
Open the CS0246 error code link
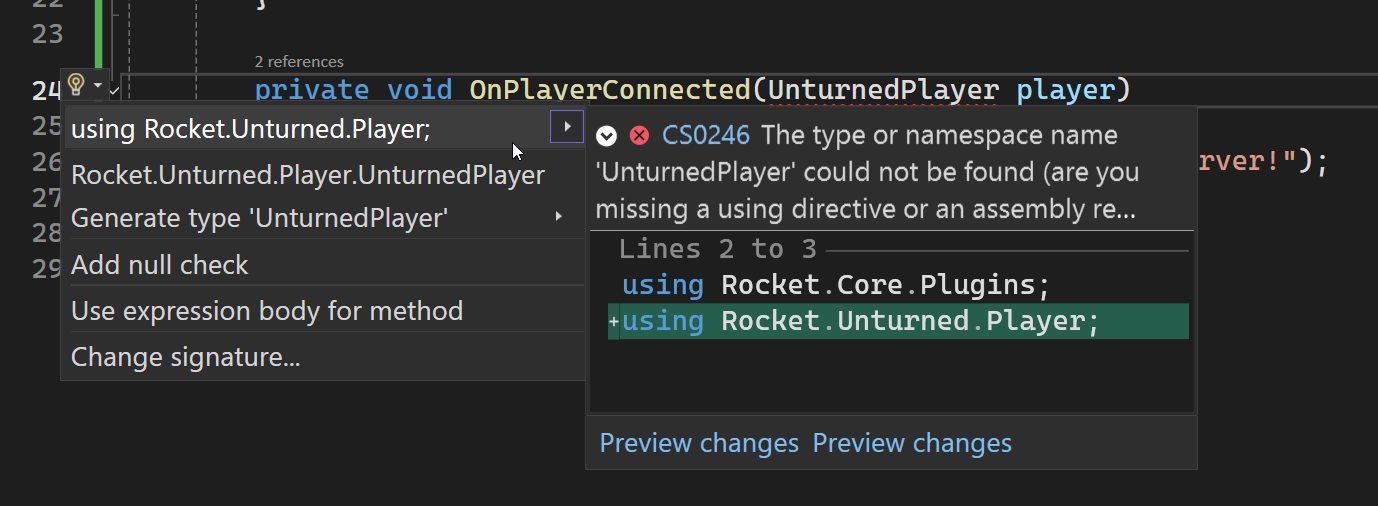pyautogui.click(x=705, y=136)
